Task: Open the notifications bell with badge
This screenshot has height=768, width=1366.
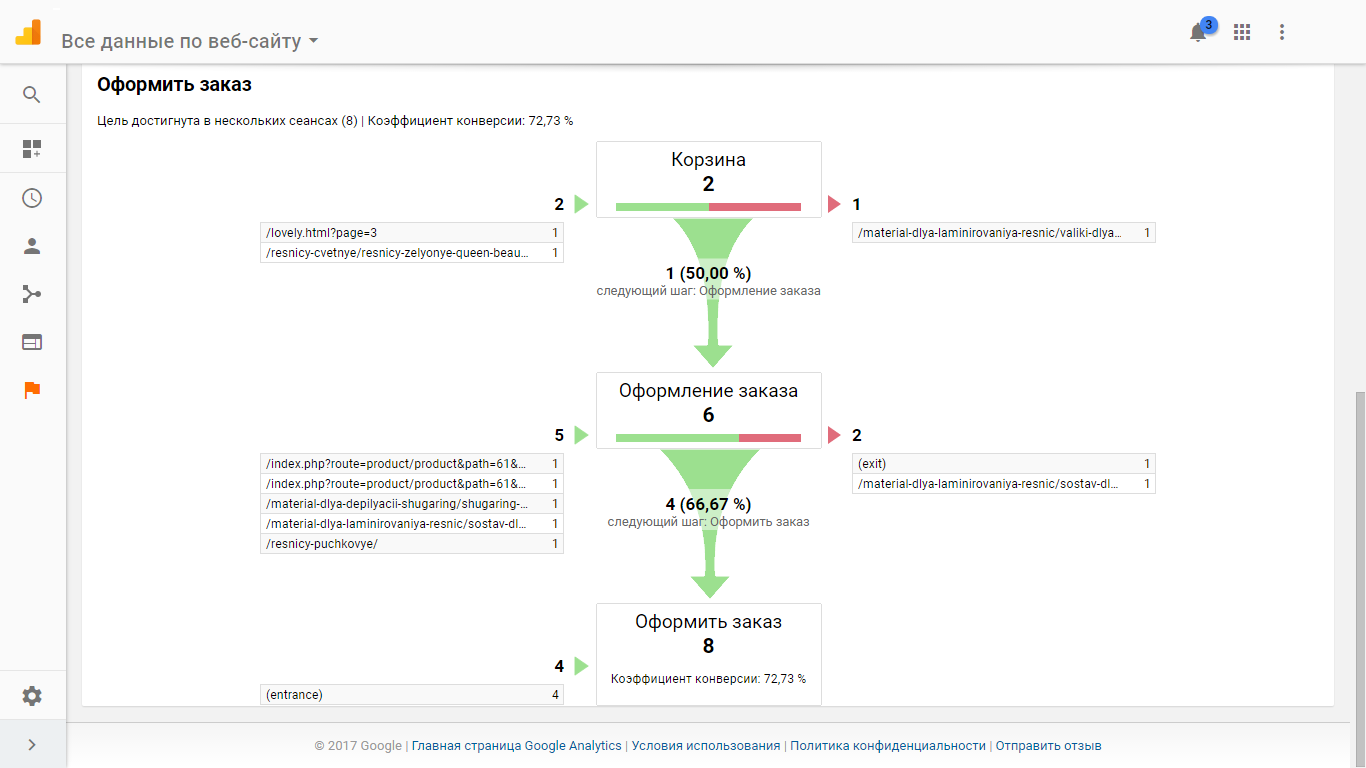Action: pyautogui.click(x=1200, y=30)
